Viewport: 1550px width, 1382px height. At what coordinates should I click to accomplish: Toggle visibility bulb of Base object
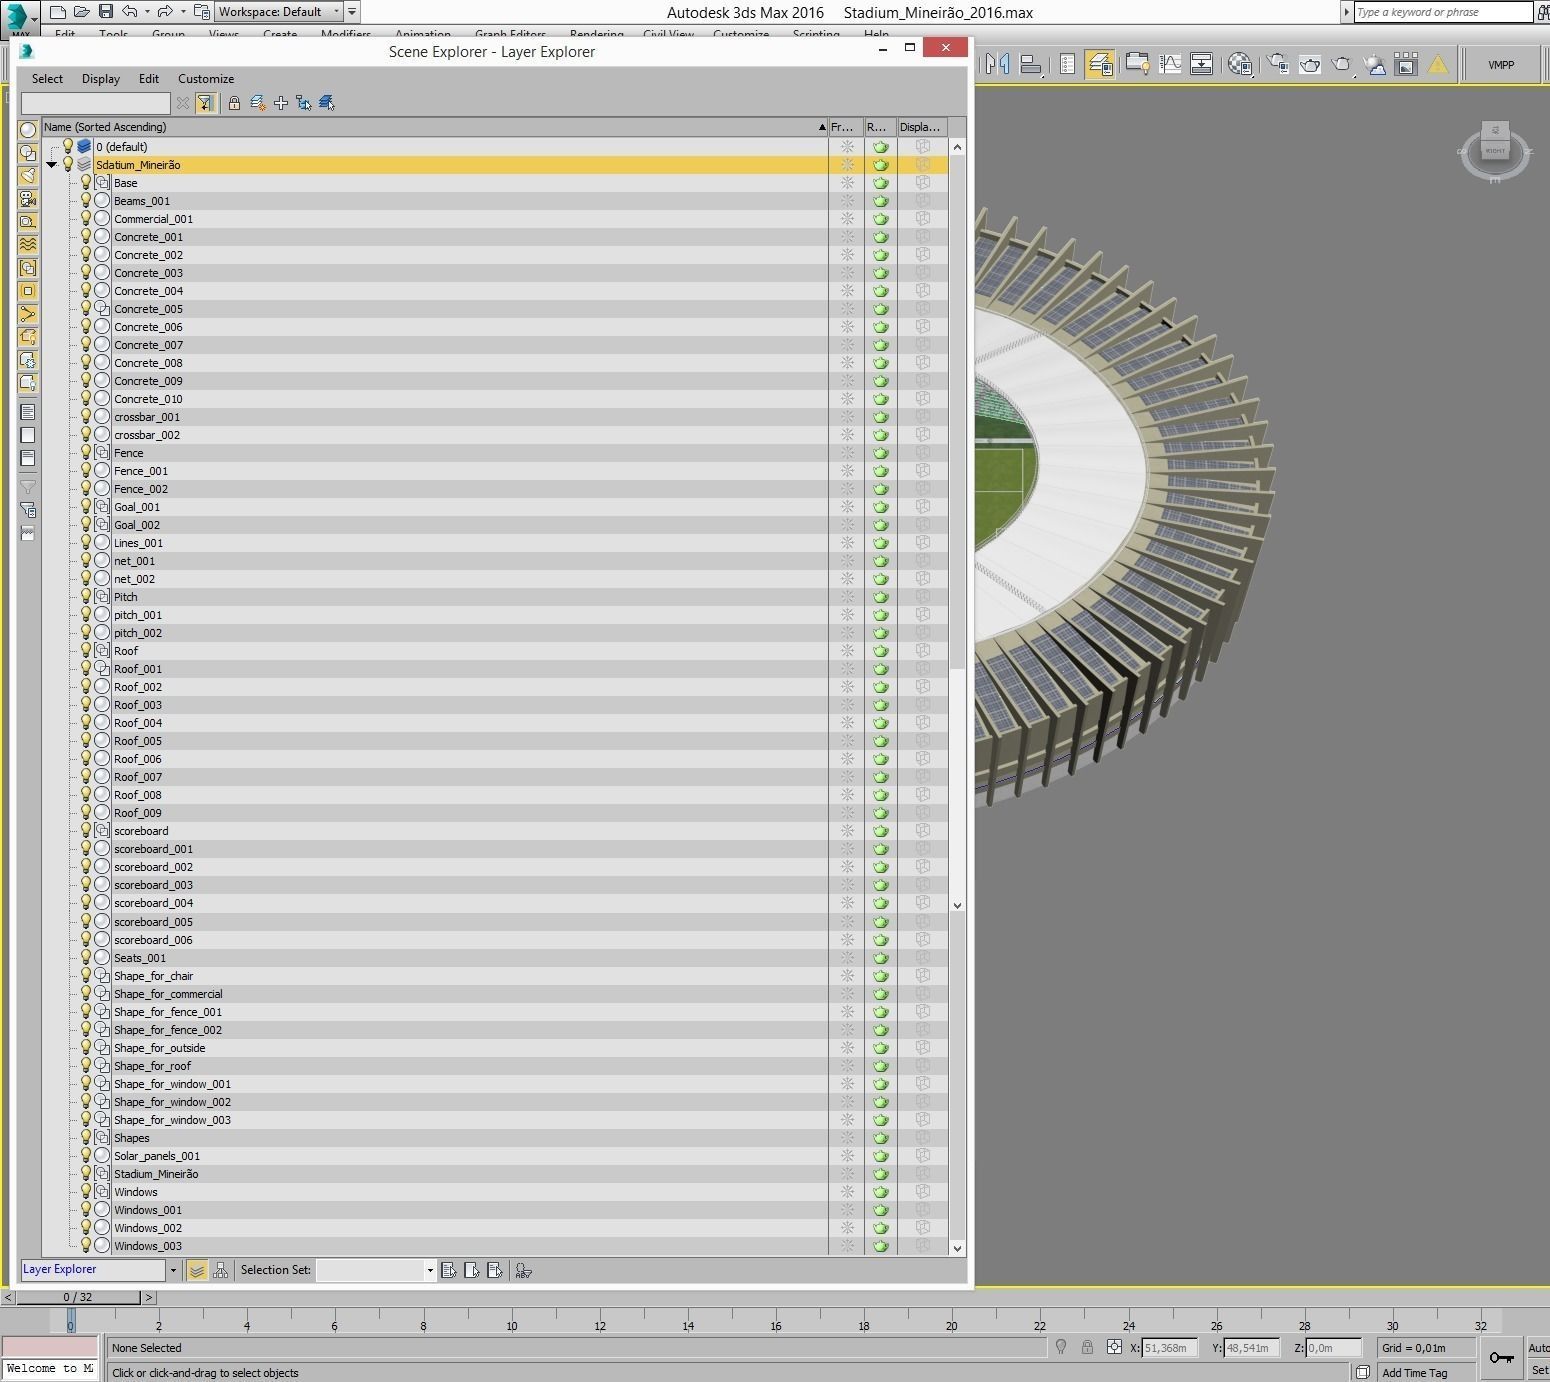tap(86, 182)
